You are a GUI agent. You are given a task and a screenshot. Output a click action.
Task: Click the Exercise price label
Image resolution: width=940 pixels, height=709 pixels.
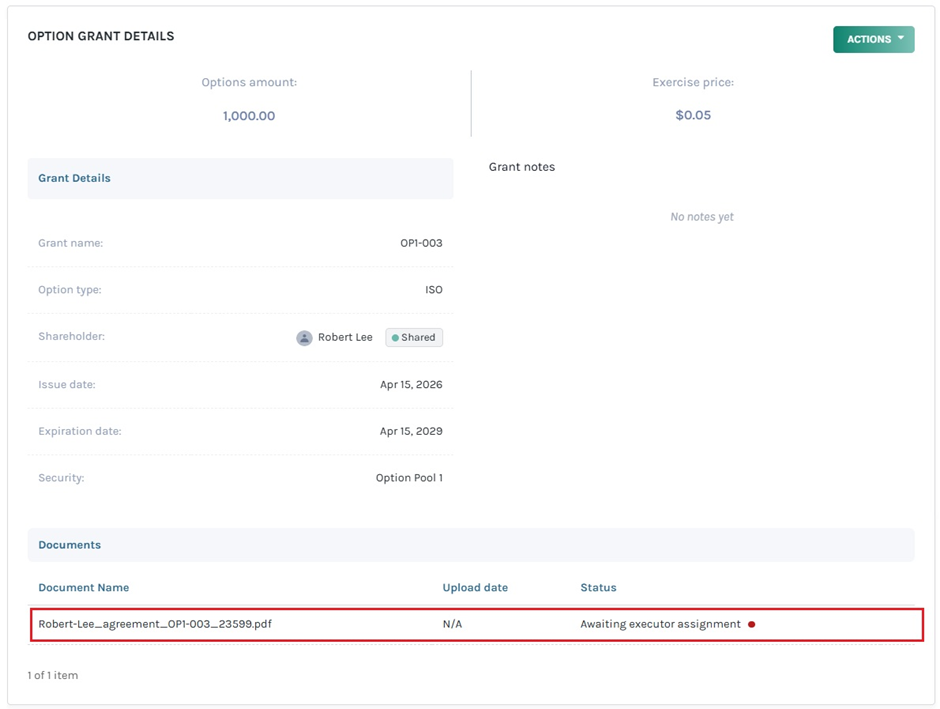tap(693, 82)
